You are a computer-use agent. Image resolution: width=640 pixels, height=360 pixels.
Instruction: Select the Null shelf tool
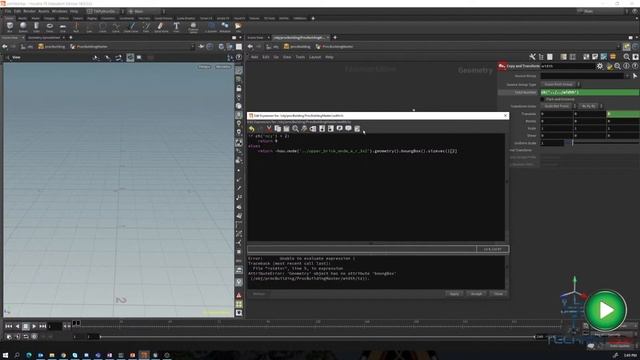(76, 27)
